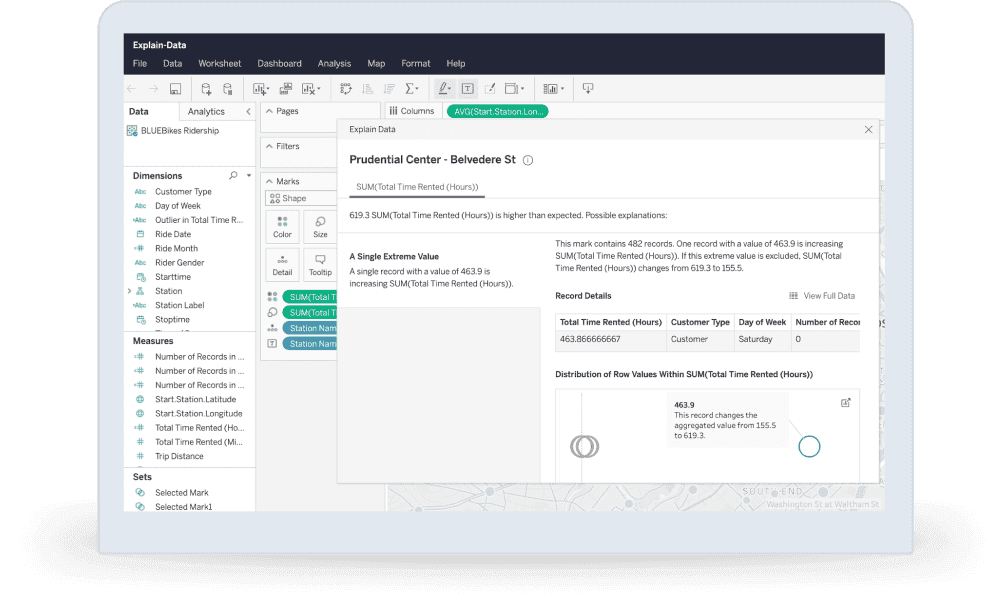Switch to the Analytics tab
This screenshot has width=1008, height=599.
click(206, 112)
